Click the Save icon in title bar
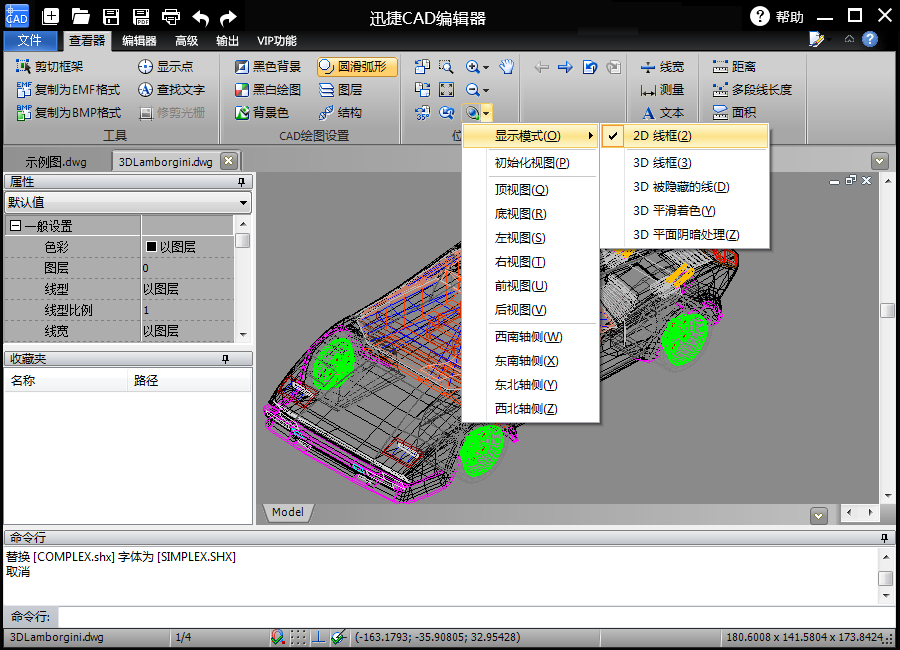The height and width of the screenshot is (650, 900). 111,16
